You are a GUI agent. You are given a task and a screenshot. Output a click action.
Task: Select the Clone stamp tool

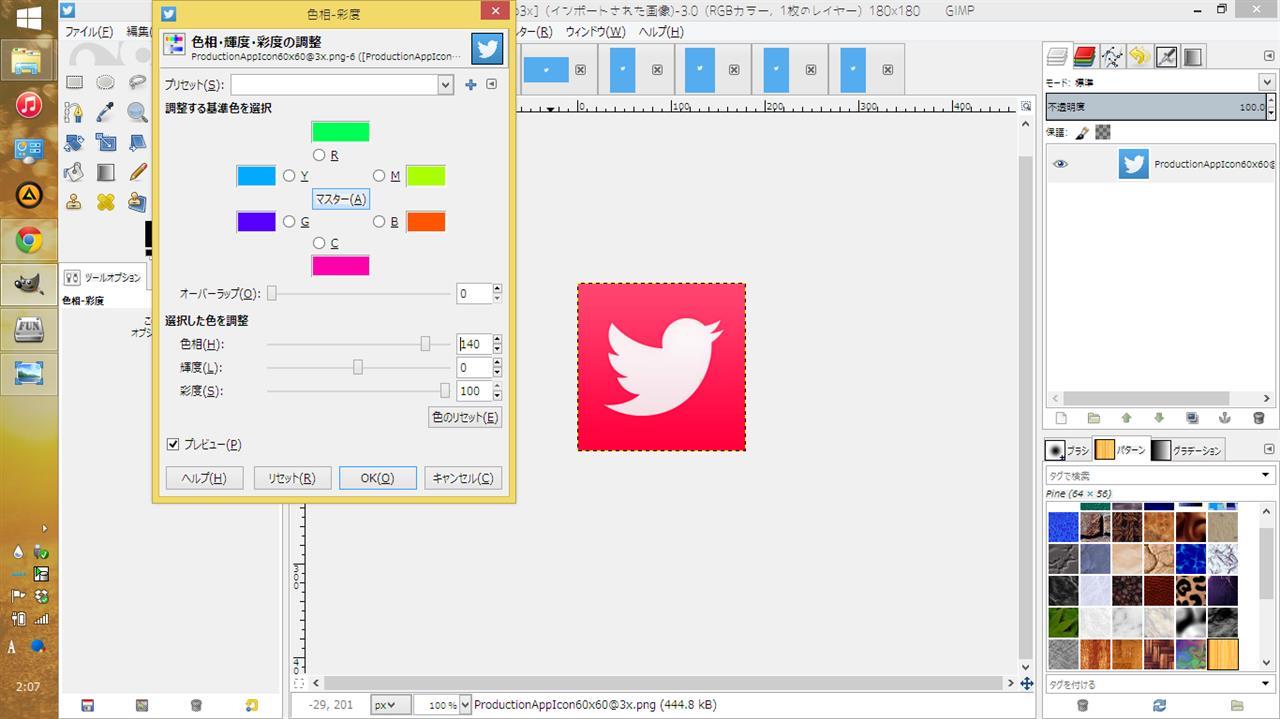(x=74, y=202)
